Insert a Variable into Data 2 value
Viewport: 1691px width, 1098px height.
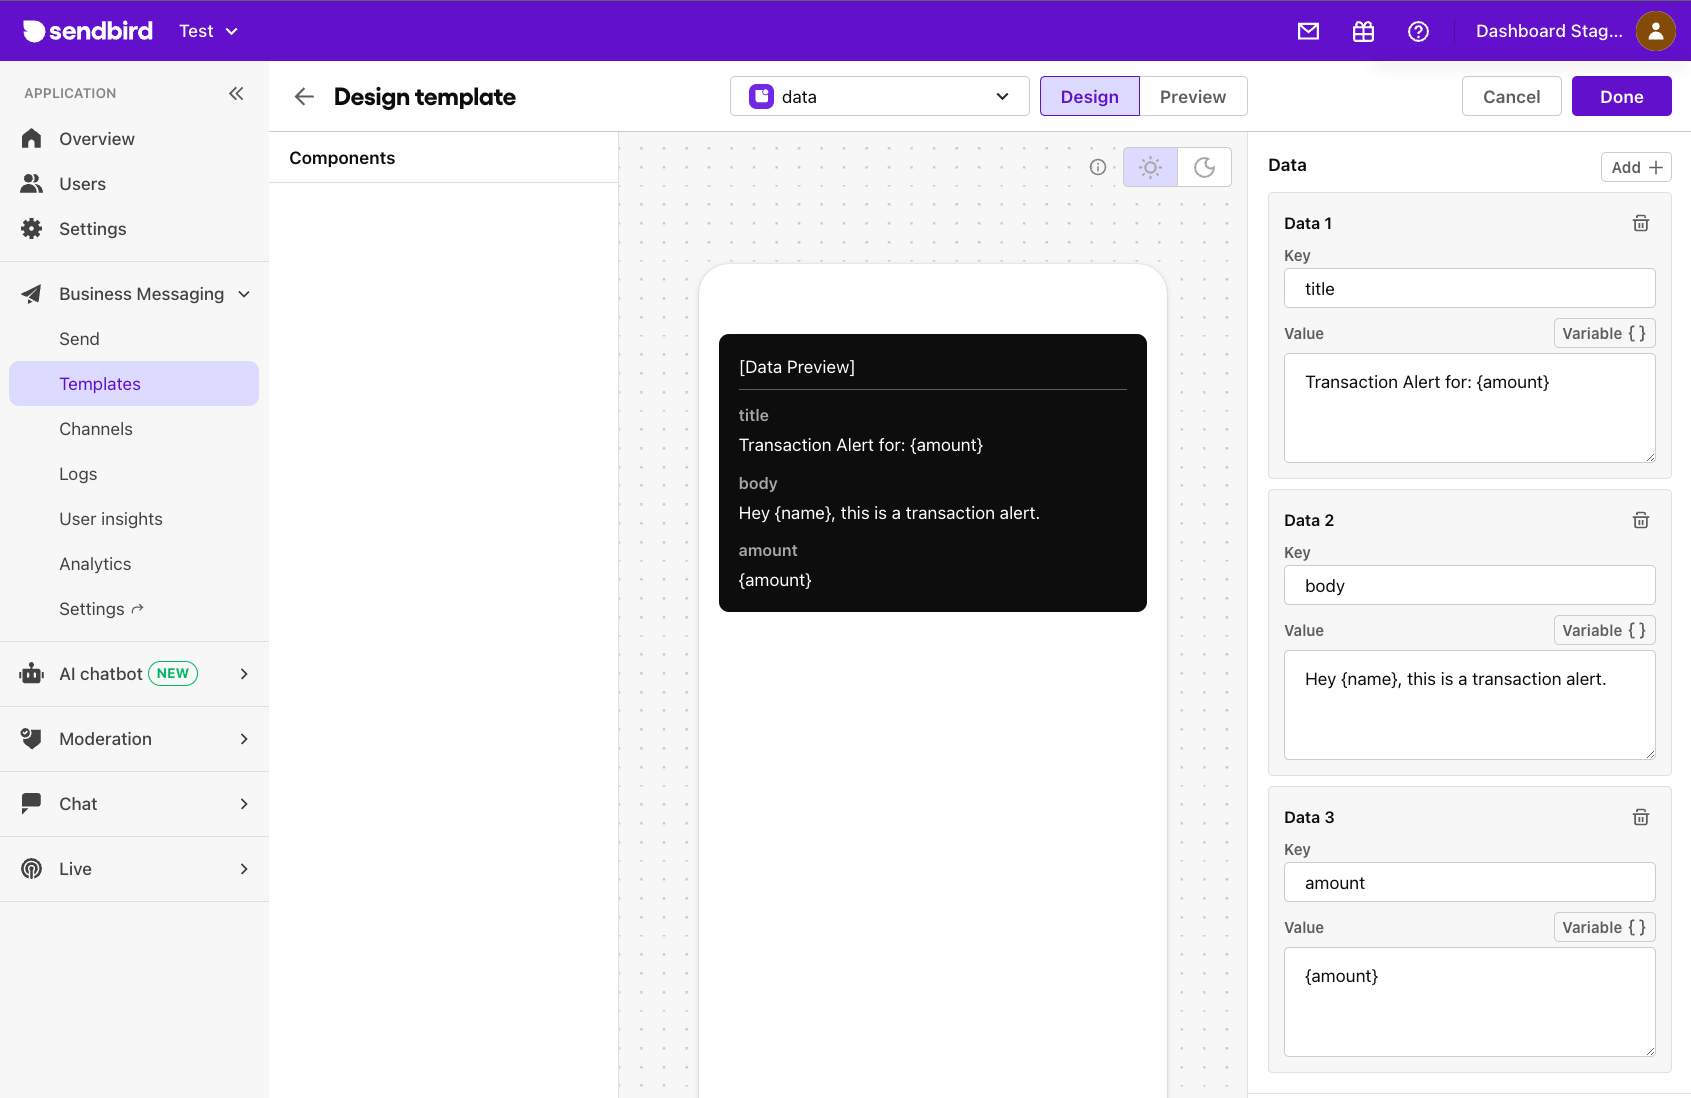pos(1603,630)
